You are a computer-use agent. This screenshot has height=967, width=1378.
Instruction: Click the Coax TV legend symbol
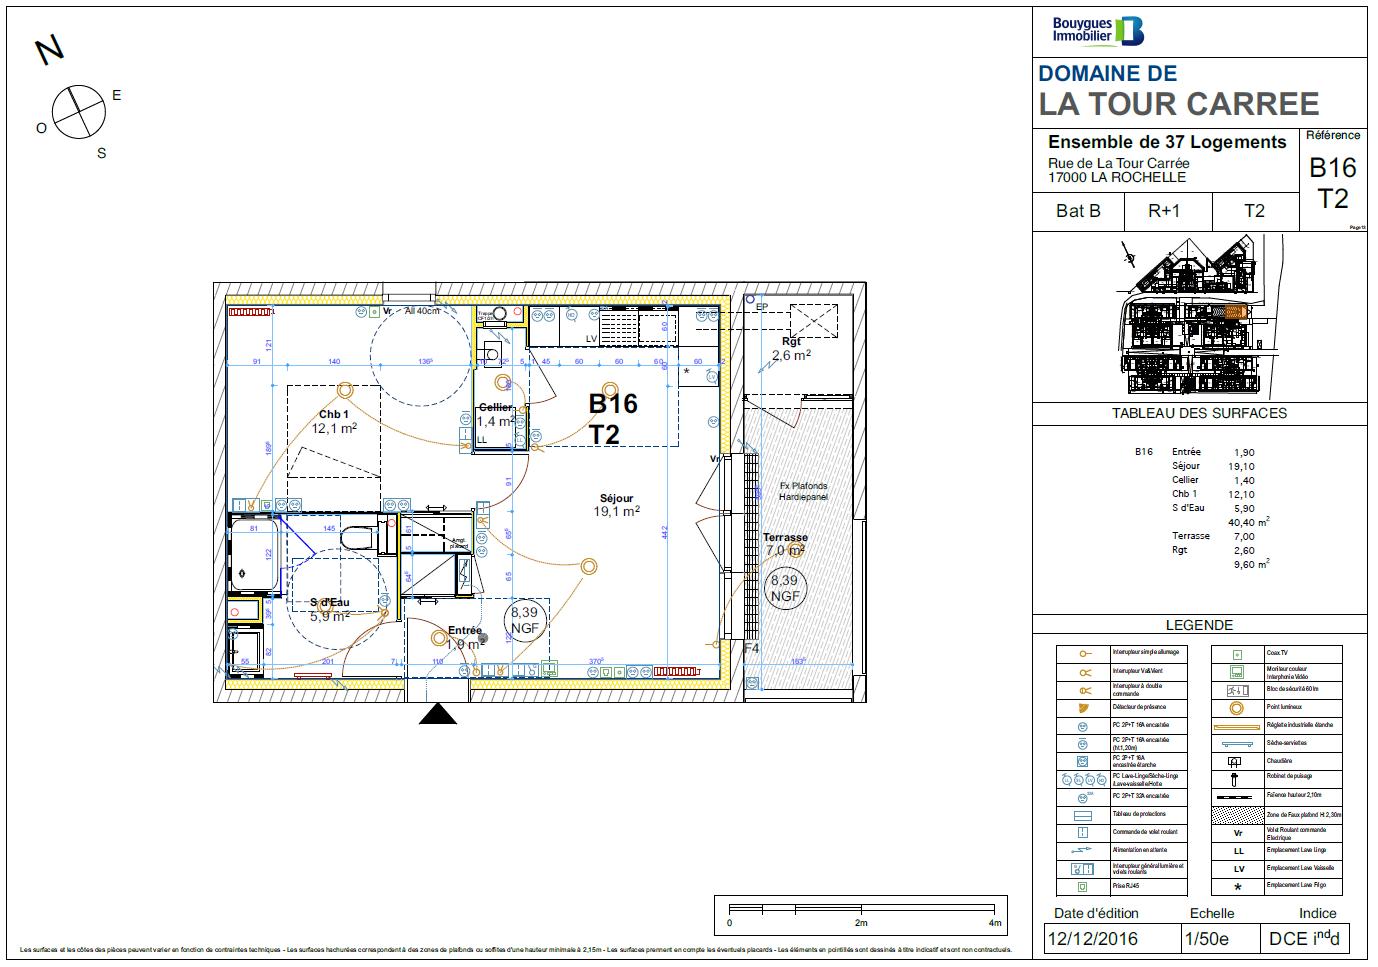(1236, 654)
